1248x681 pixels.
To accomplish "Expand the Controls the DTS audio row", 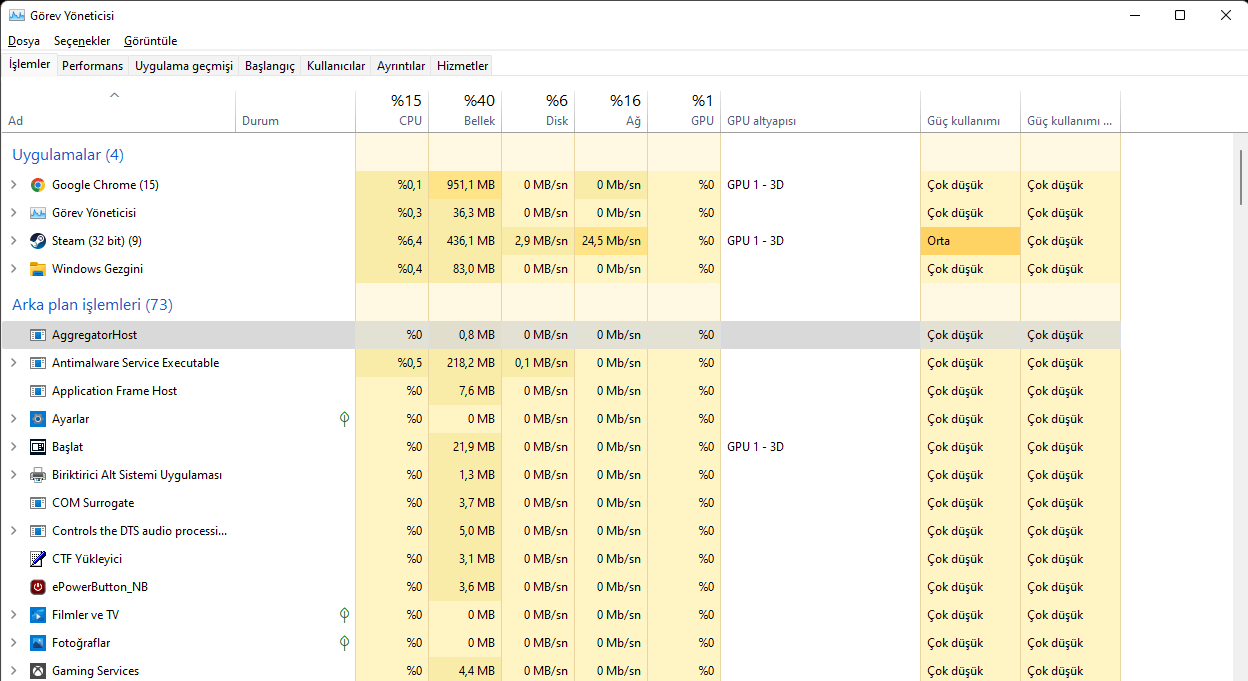I will (x=13, y=531).
